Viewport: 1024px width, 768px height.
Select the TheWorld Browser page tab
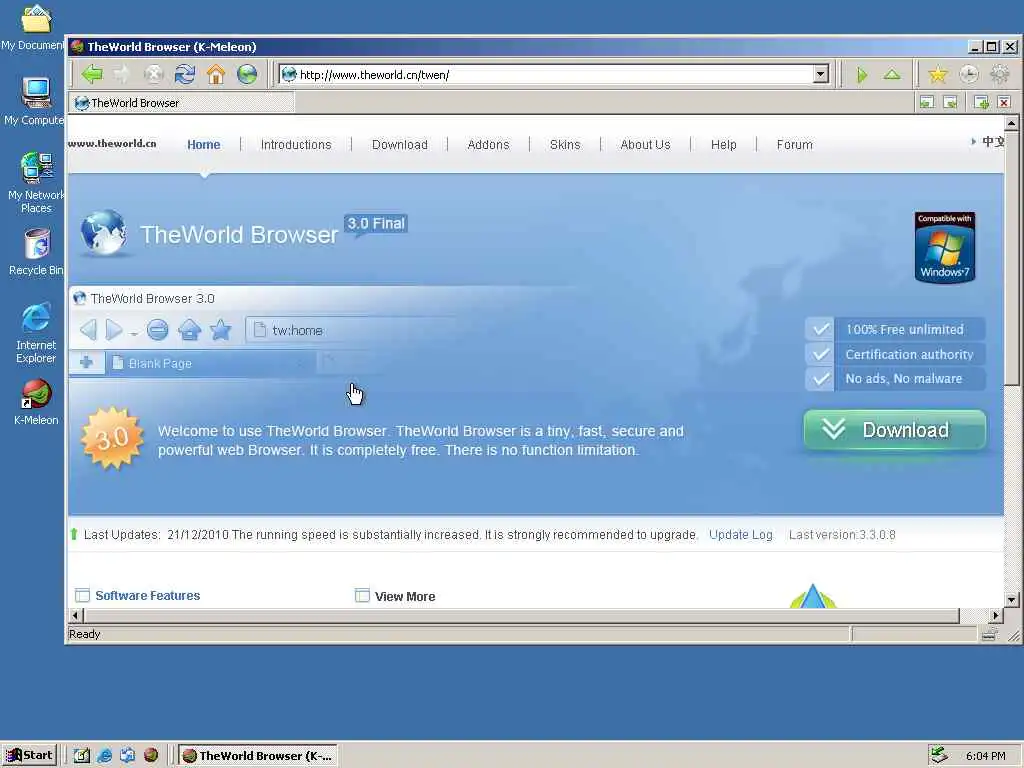coord(182,103)
